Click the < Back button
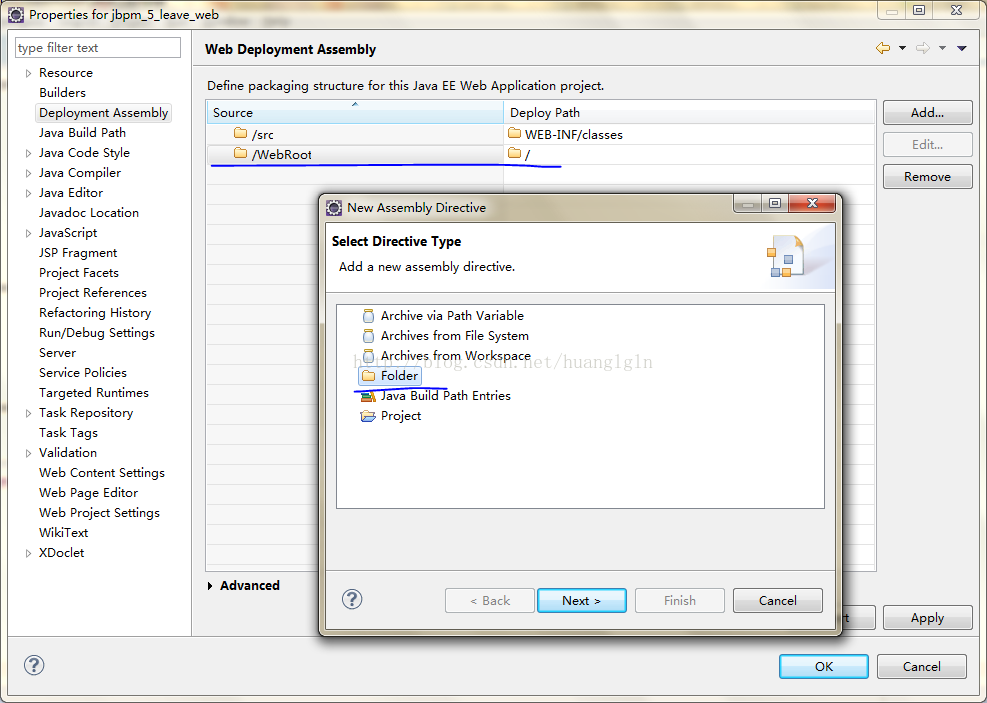 click(x=490, y=600)
